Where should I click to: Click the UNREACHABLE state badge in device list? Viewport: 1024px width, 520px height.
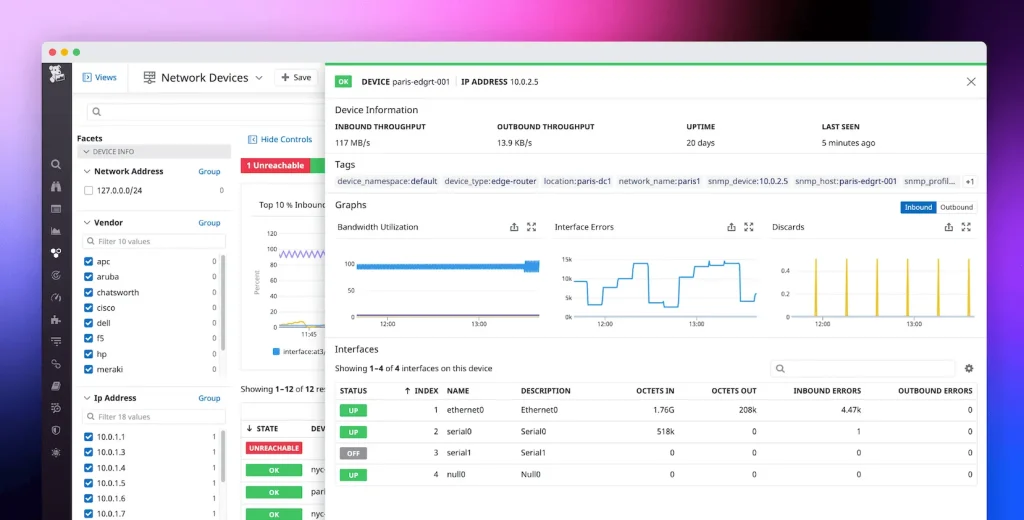click(x=274, y=448)
